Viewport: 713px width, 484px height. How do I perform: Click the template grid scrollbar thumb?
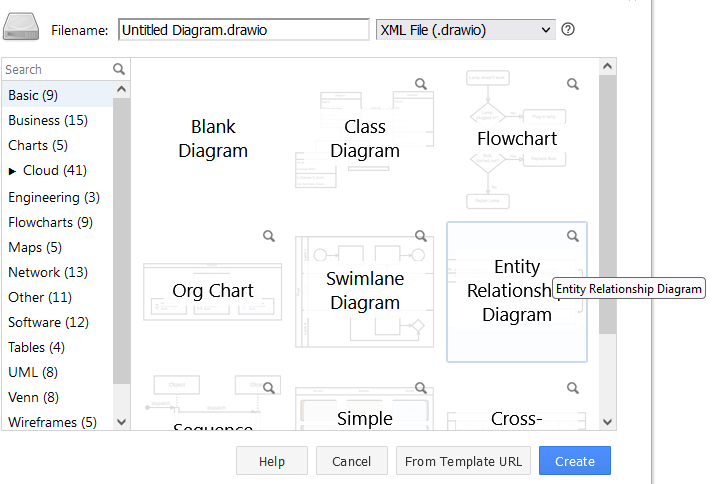click(608, 205)
